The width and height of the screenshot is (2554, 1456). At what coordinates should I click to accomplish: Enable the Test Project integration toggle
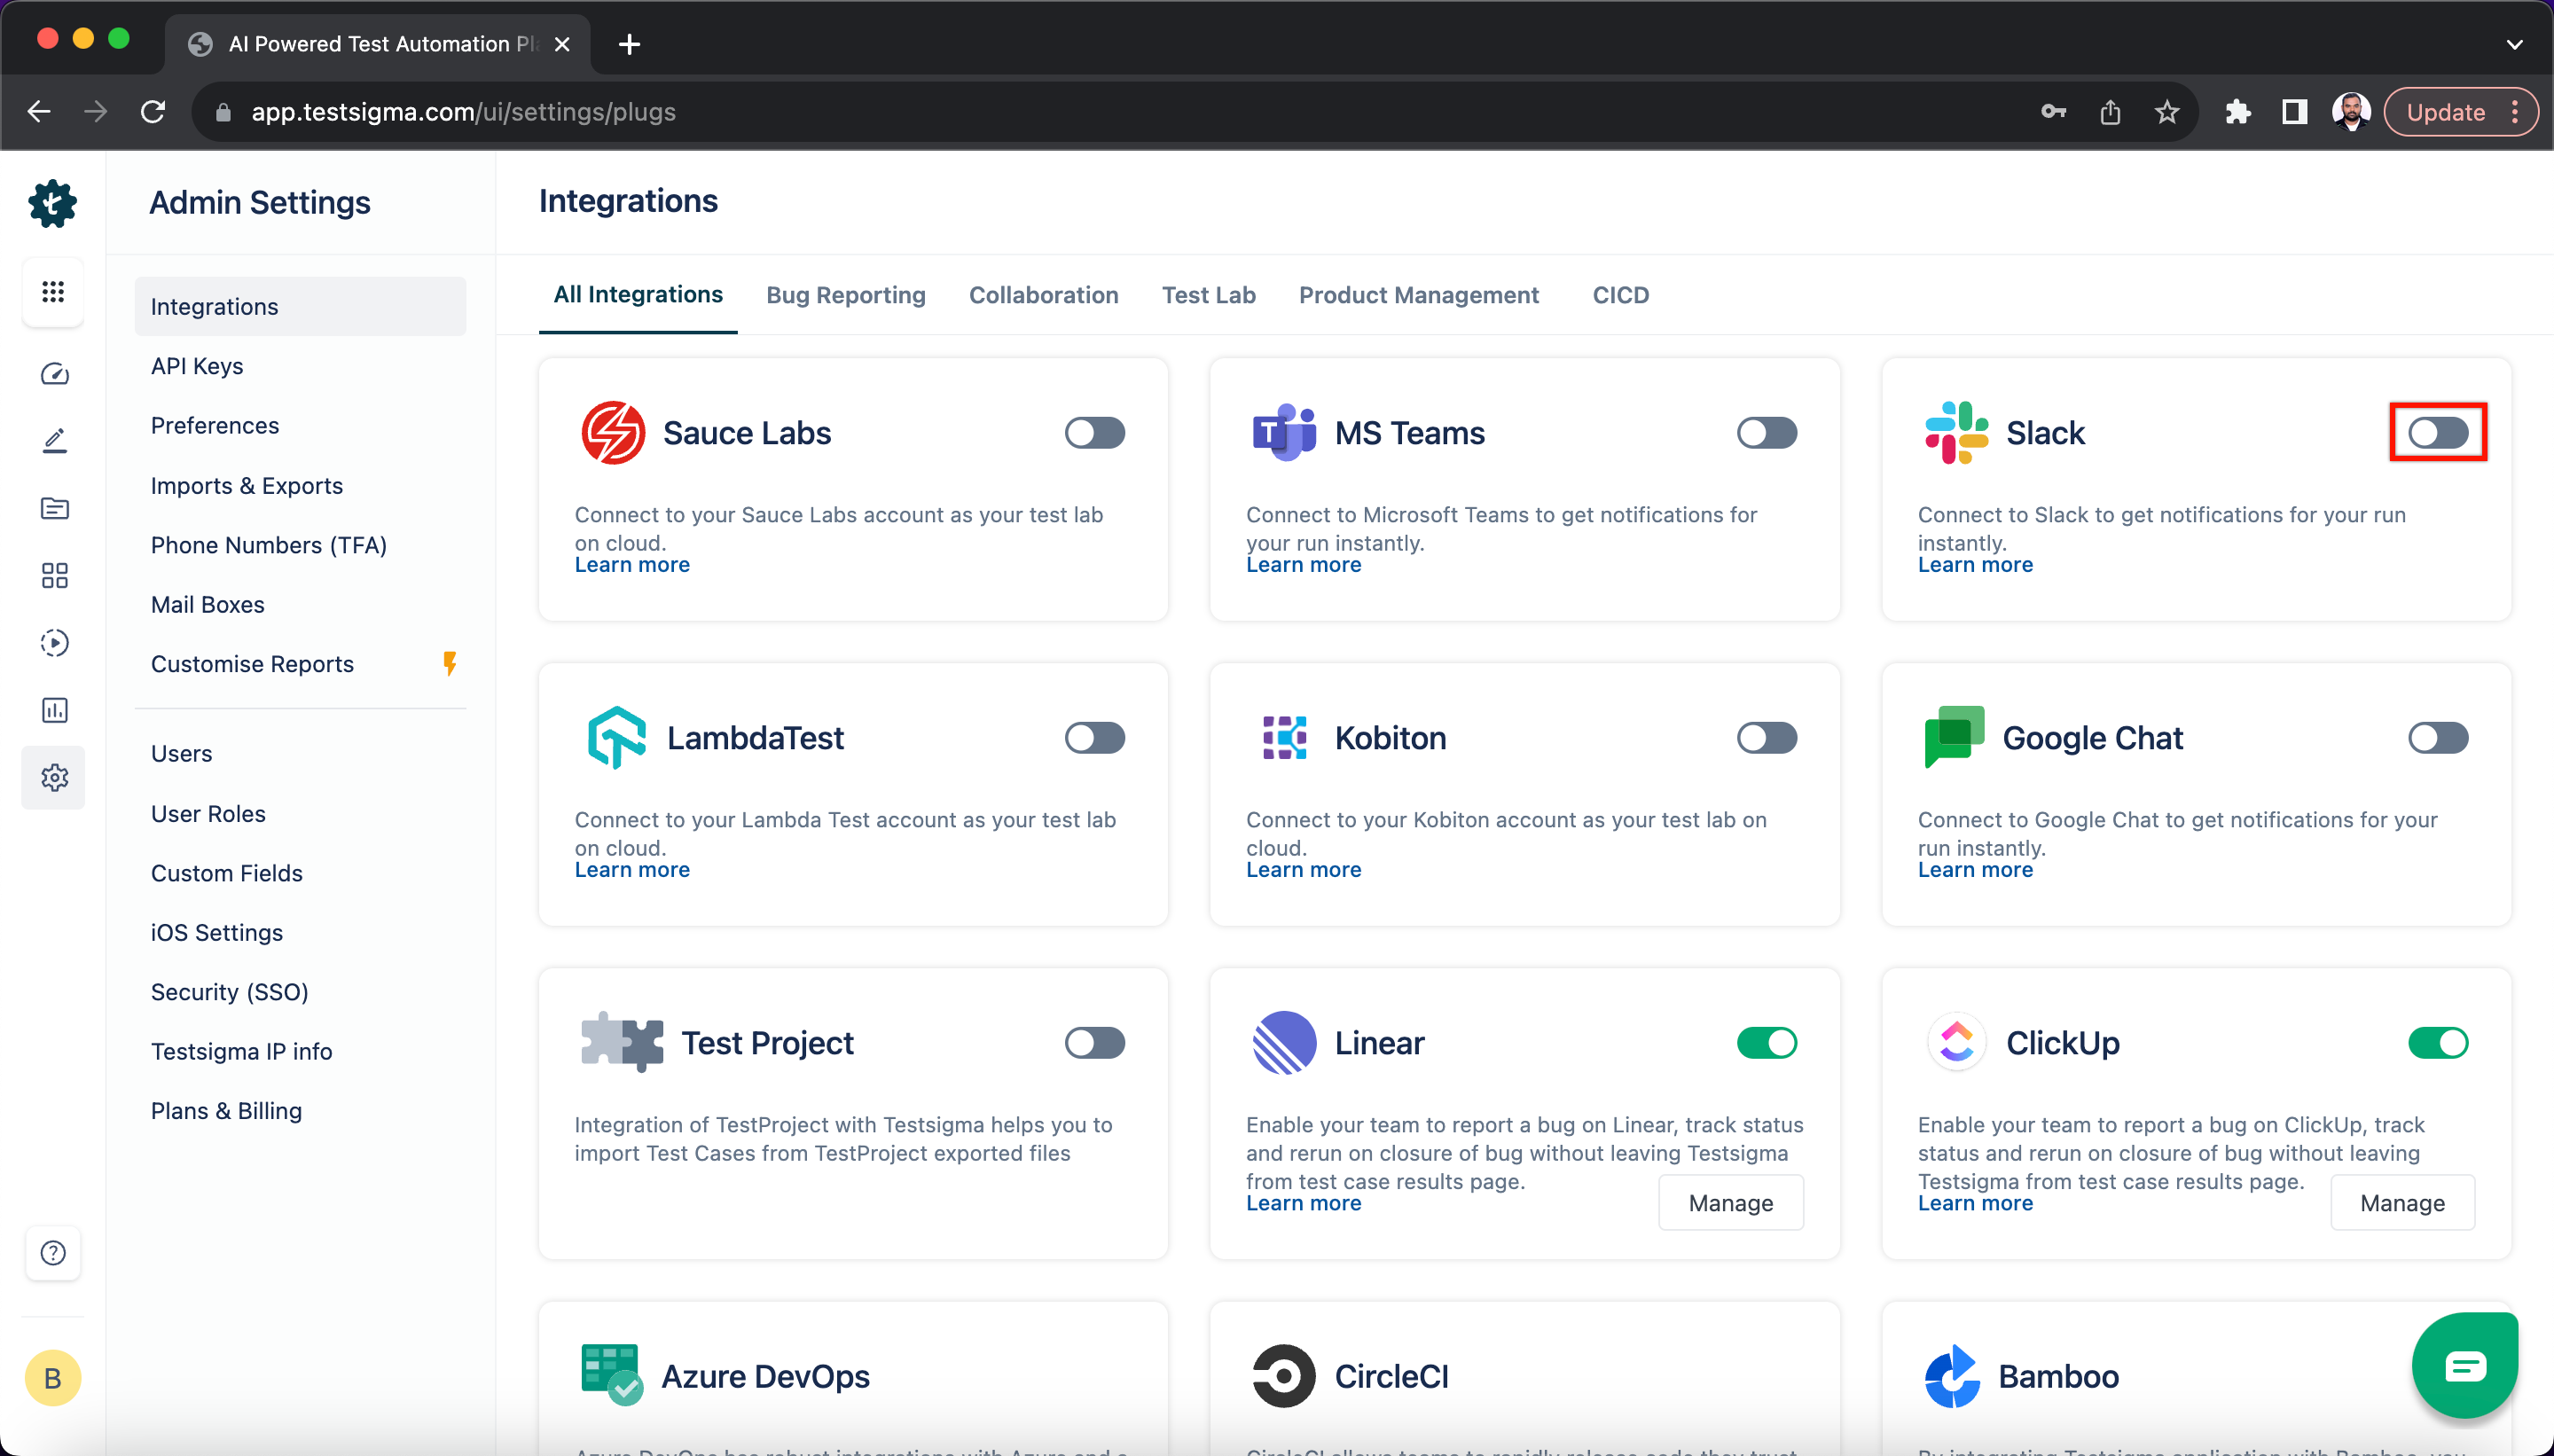[1095, 1043]
